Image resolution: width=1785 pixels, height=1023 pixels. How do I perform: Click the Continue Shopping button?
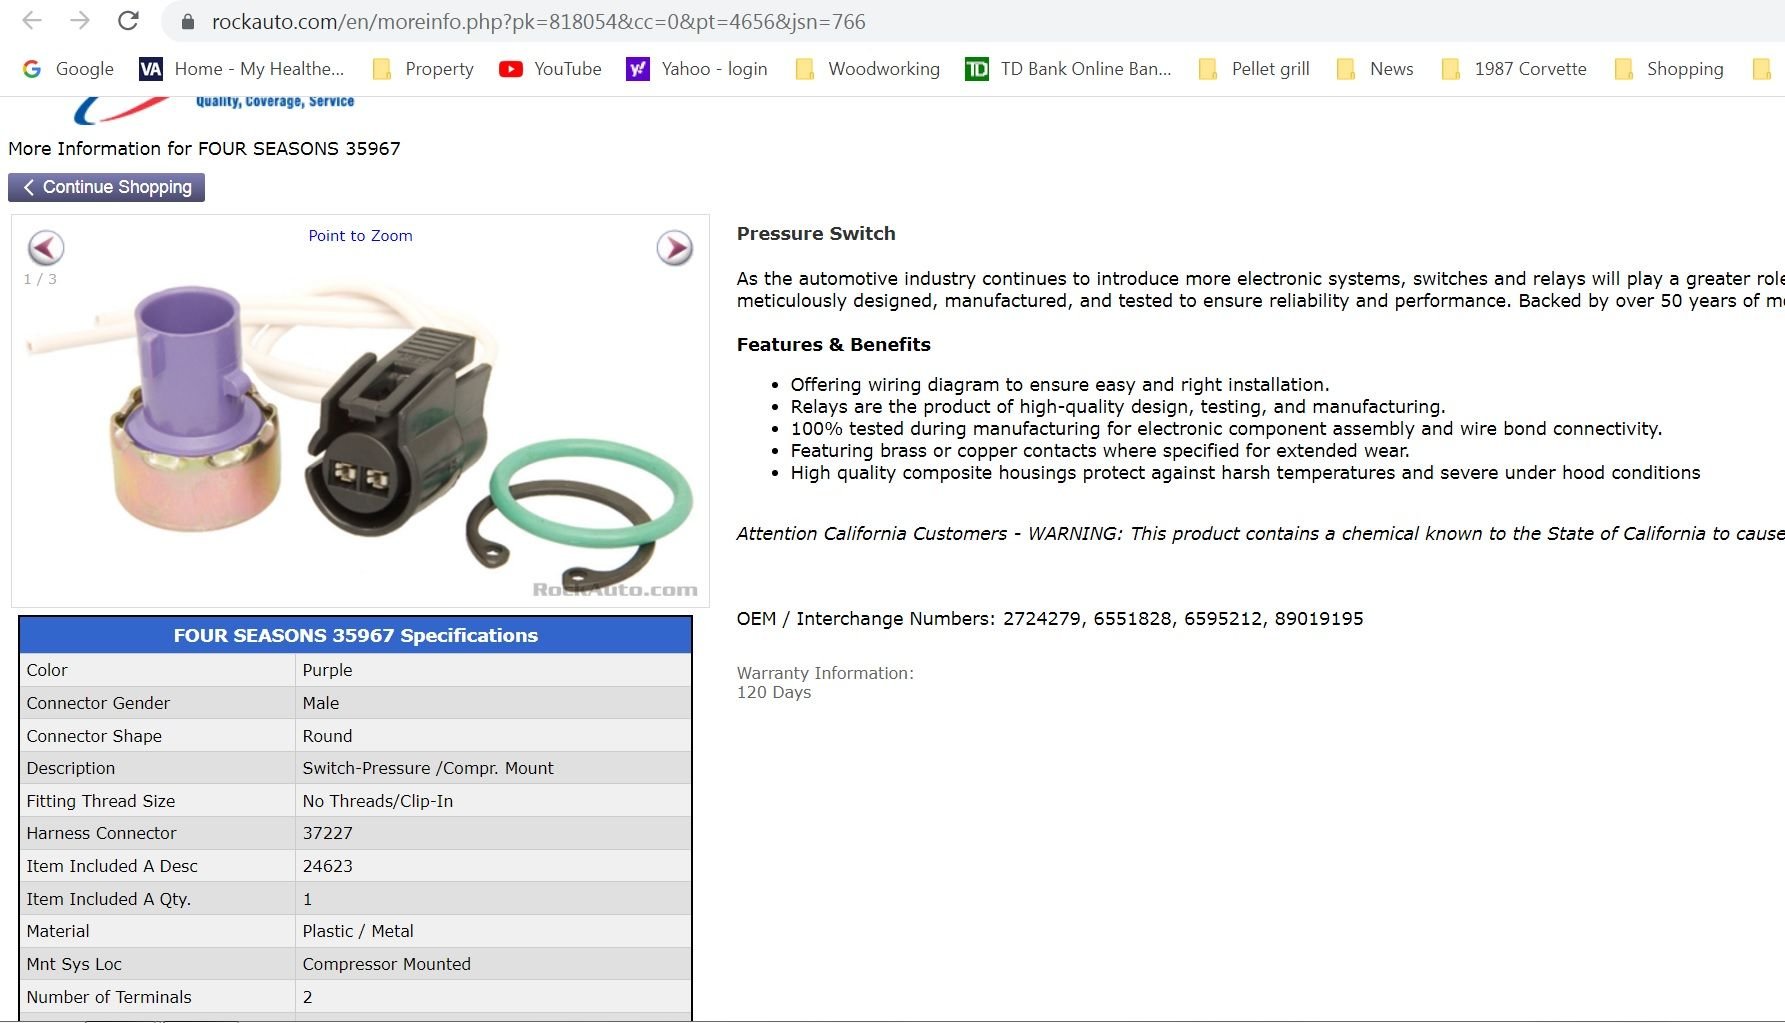106,187
